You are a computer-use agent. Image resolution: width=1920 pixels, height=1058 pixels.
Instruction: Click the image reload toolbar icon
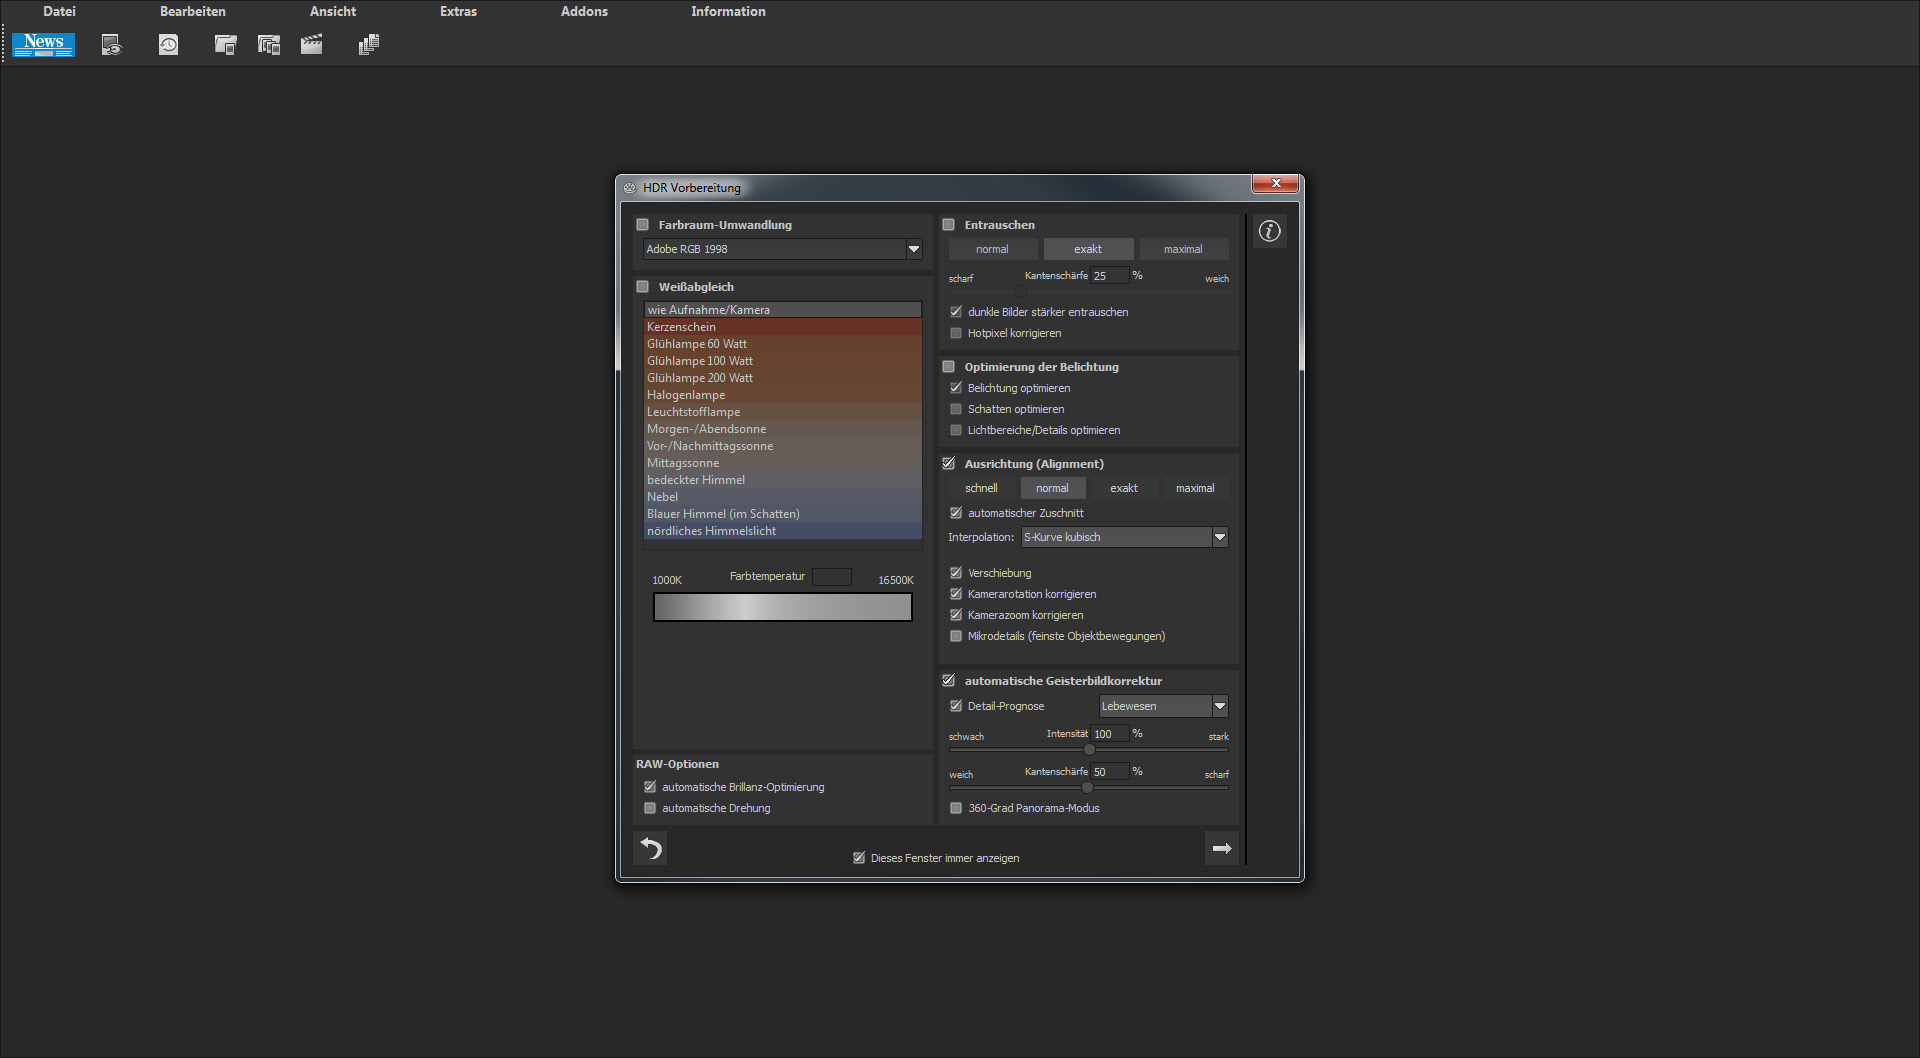(111, 45)
